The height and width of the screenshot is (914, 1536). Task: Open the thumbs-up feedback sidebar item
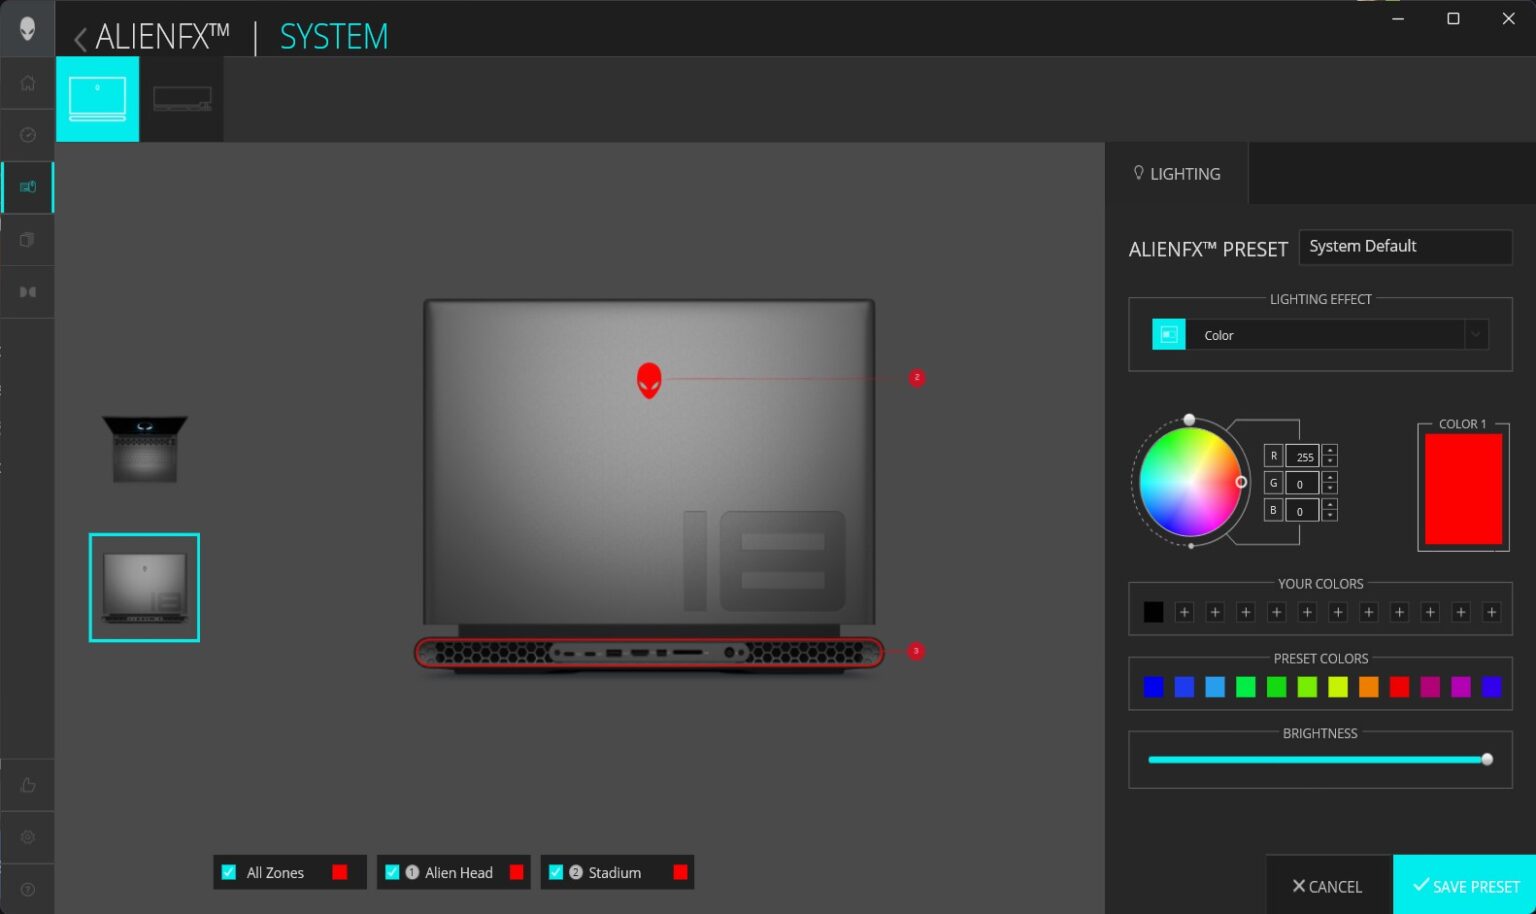pos(27,785)
